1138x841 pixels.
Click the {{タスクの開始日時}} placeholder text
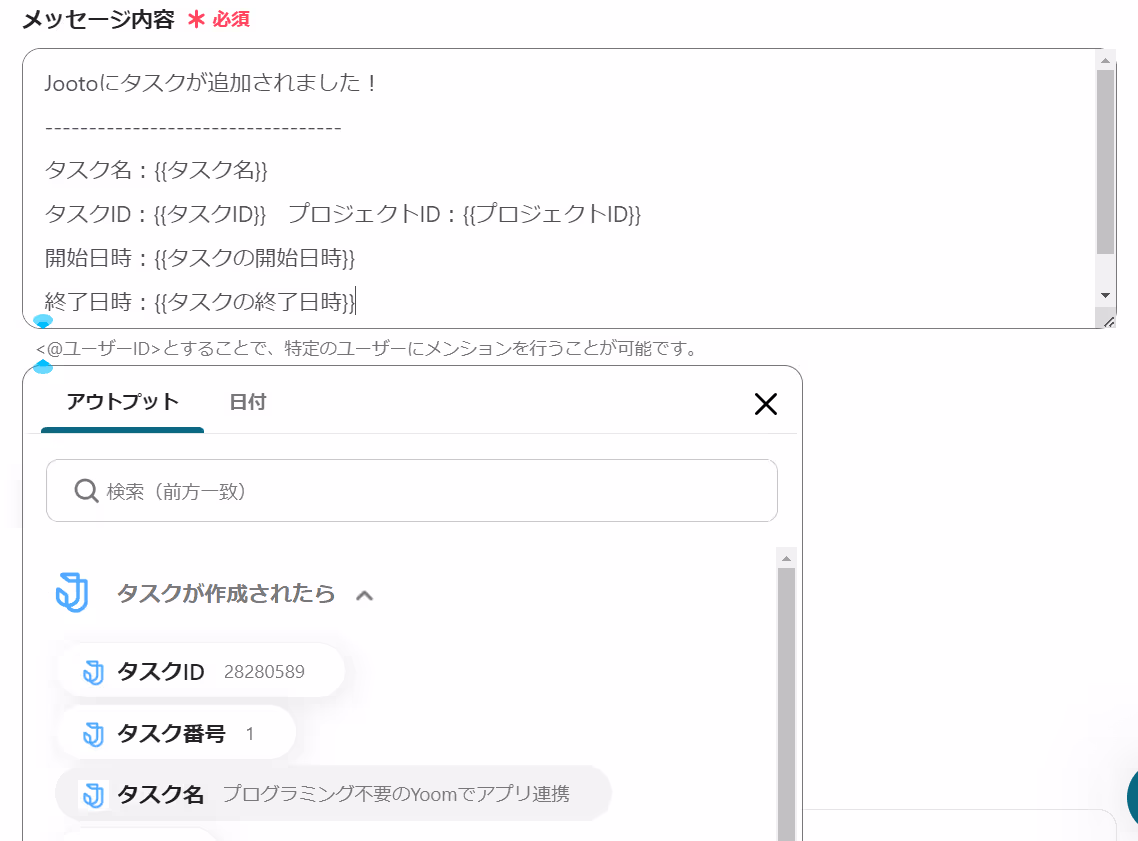(x=255, y=258)
